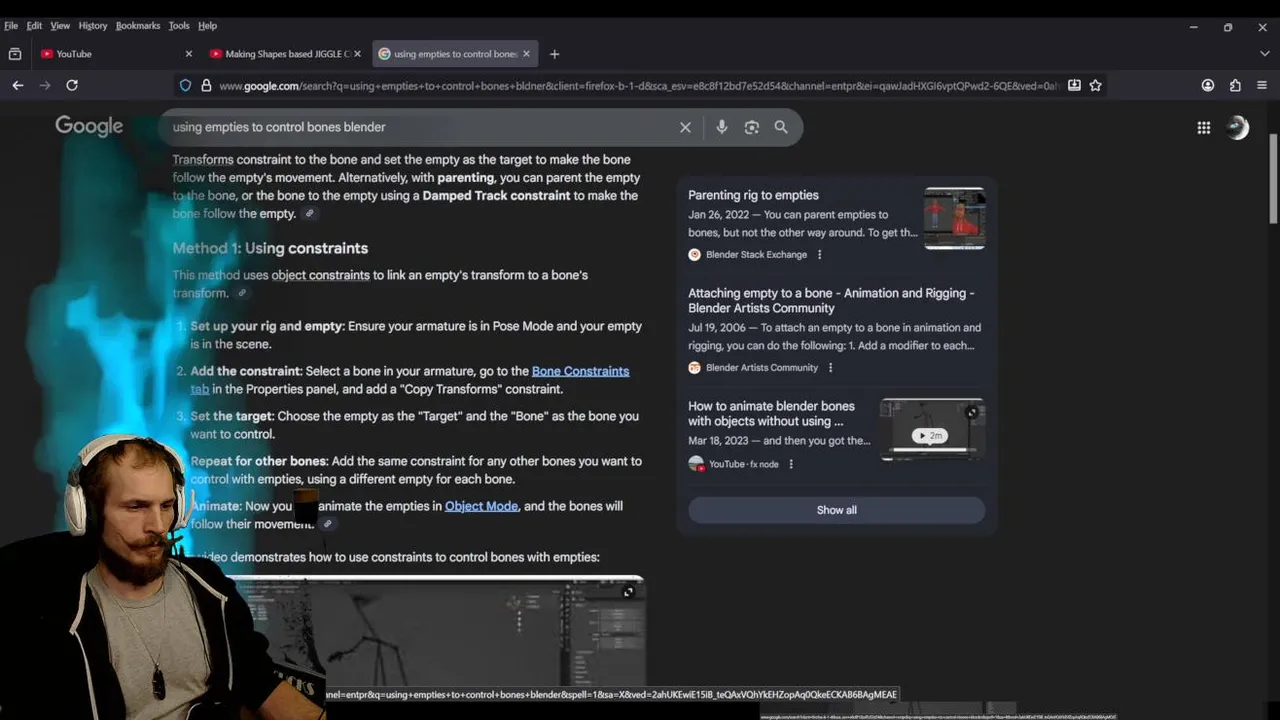The height and width of the screenshot is (720, 1280).
Task: Open Firefox tab overview icon
Action: (15, 54)
